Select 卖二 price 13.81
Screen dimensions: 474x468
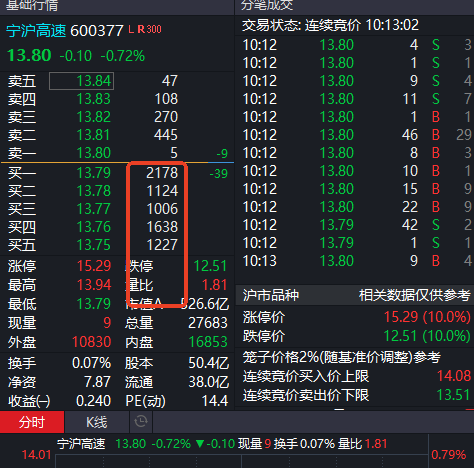coord(94,135)
